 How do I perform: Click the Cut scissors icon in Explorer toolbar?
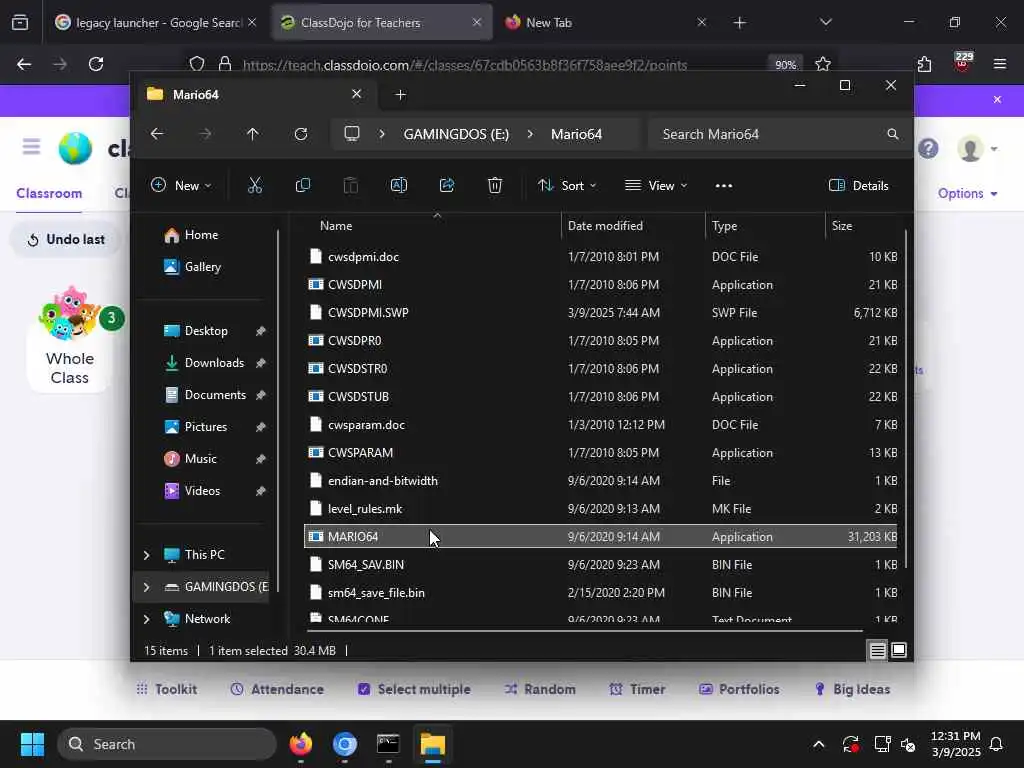point(255,185)
